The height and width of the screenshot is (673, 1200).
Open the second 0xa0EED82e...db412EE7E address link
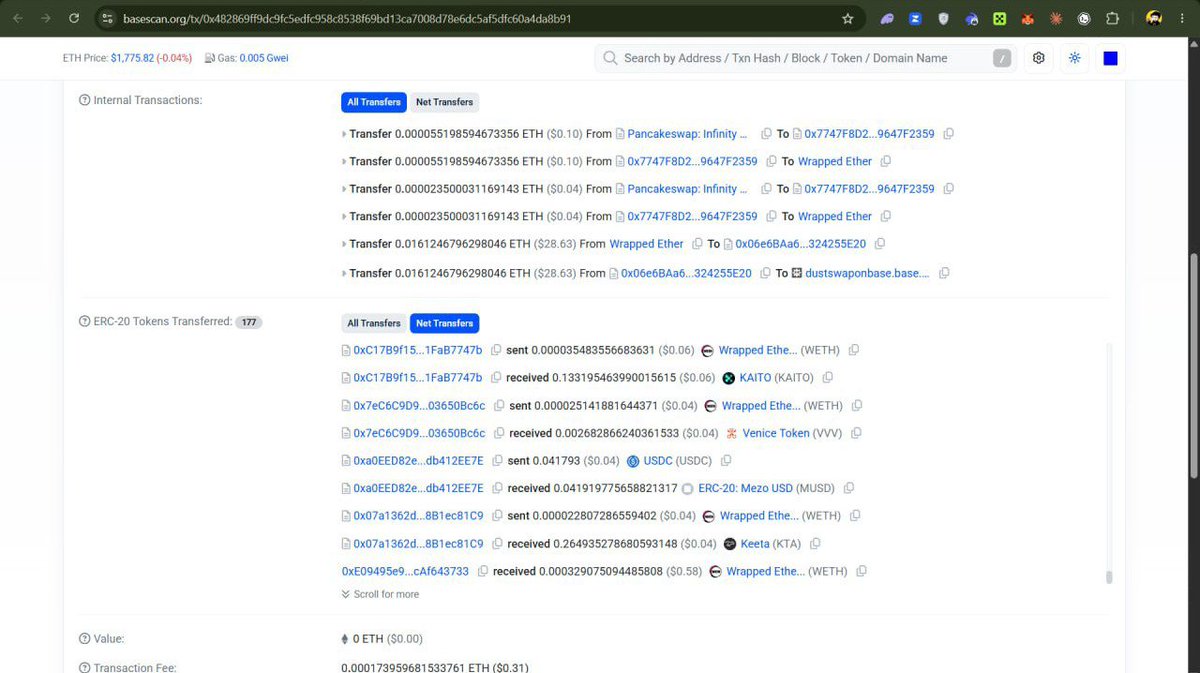(418, 488)
